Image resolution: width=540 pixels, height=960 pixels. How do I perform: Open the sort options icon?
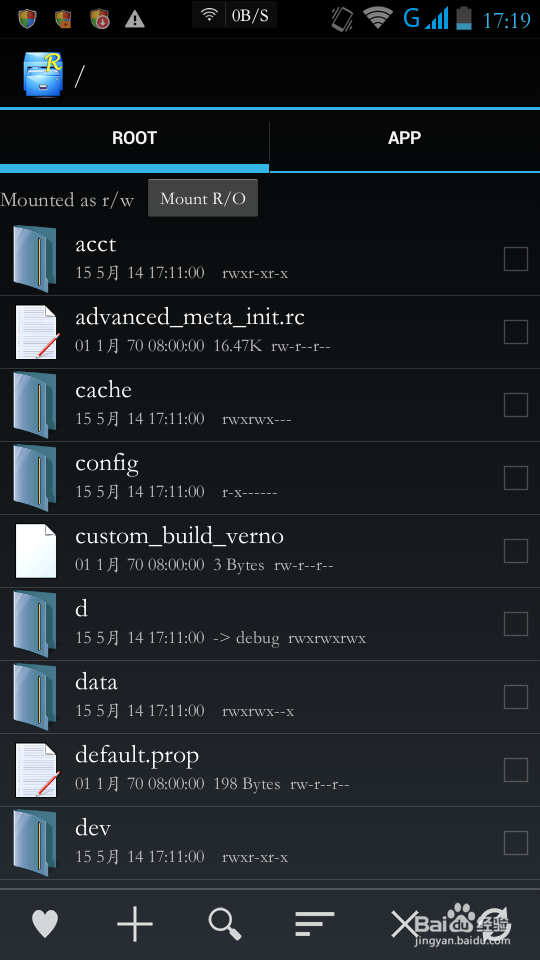(x=314, y=924)
